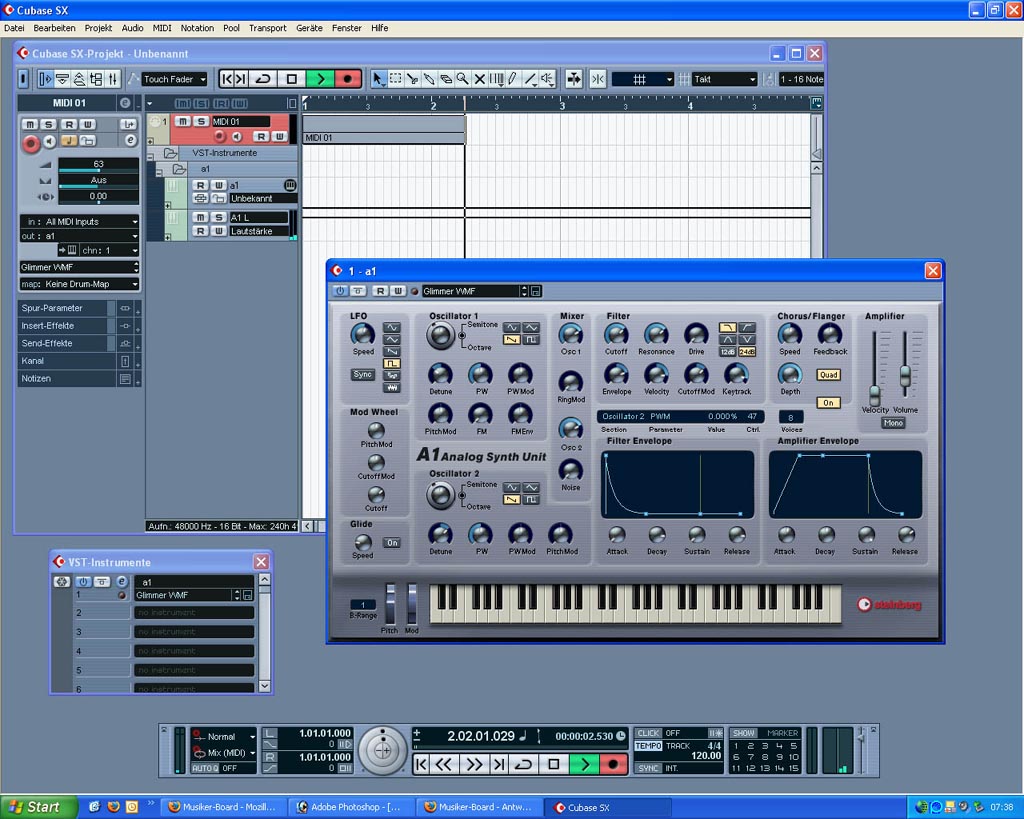Screen dimensions: 1024x819
Task: Open the Touch Fader automation mode dropdown
Action: [x=174, y=79]
